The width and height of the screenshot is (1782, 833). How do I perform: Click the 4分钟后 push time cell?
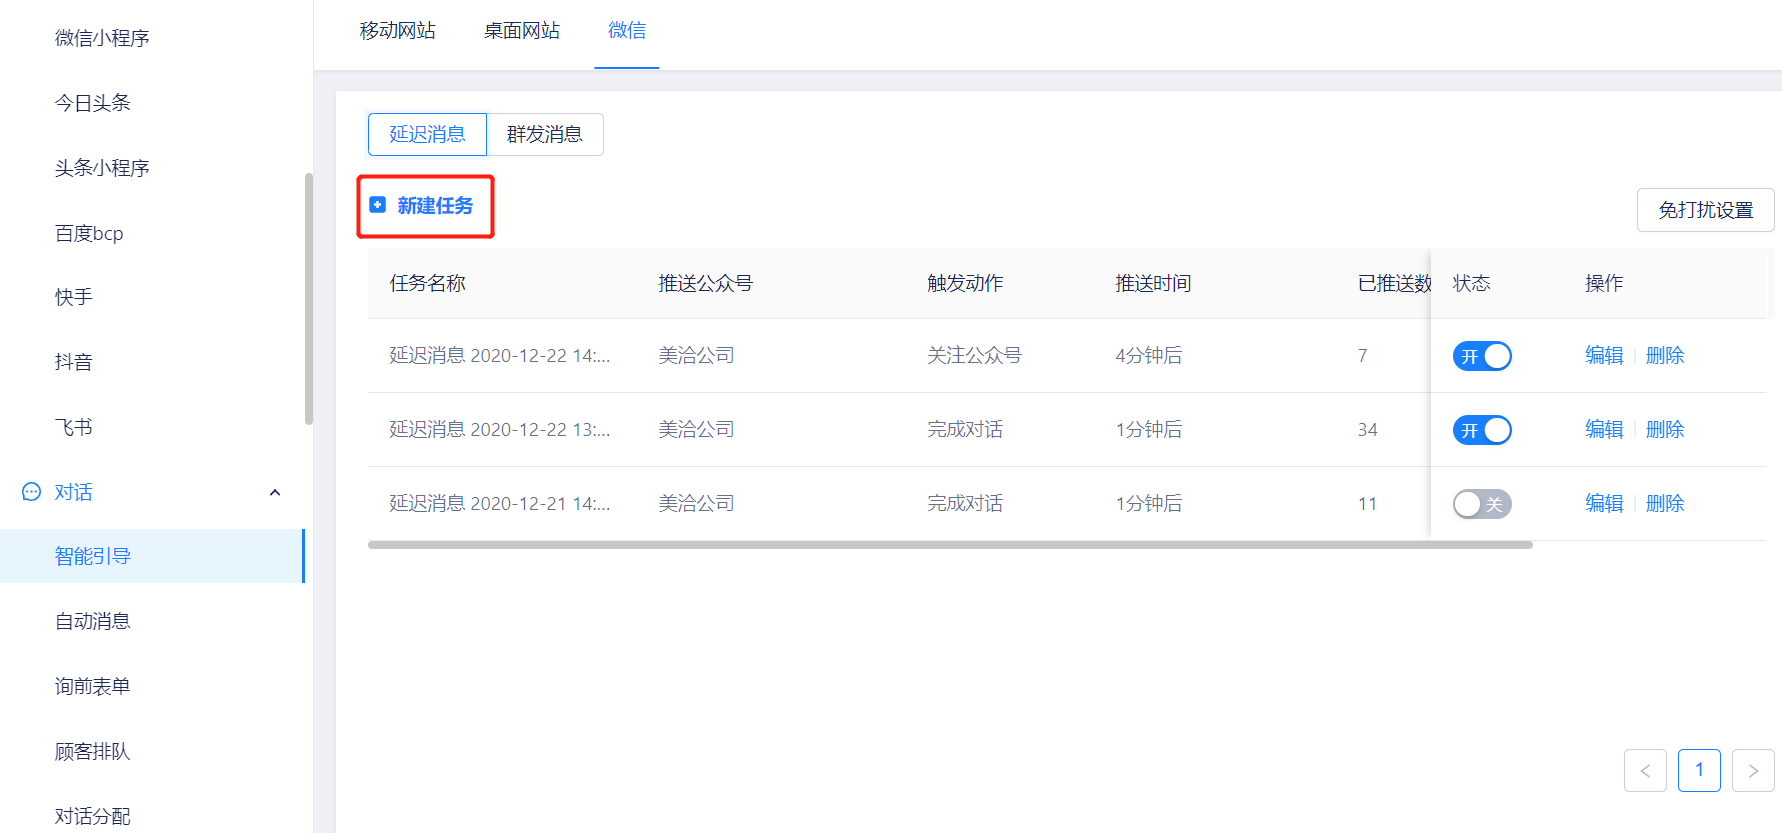click(1149, 355)
